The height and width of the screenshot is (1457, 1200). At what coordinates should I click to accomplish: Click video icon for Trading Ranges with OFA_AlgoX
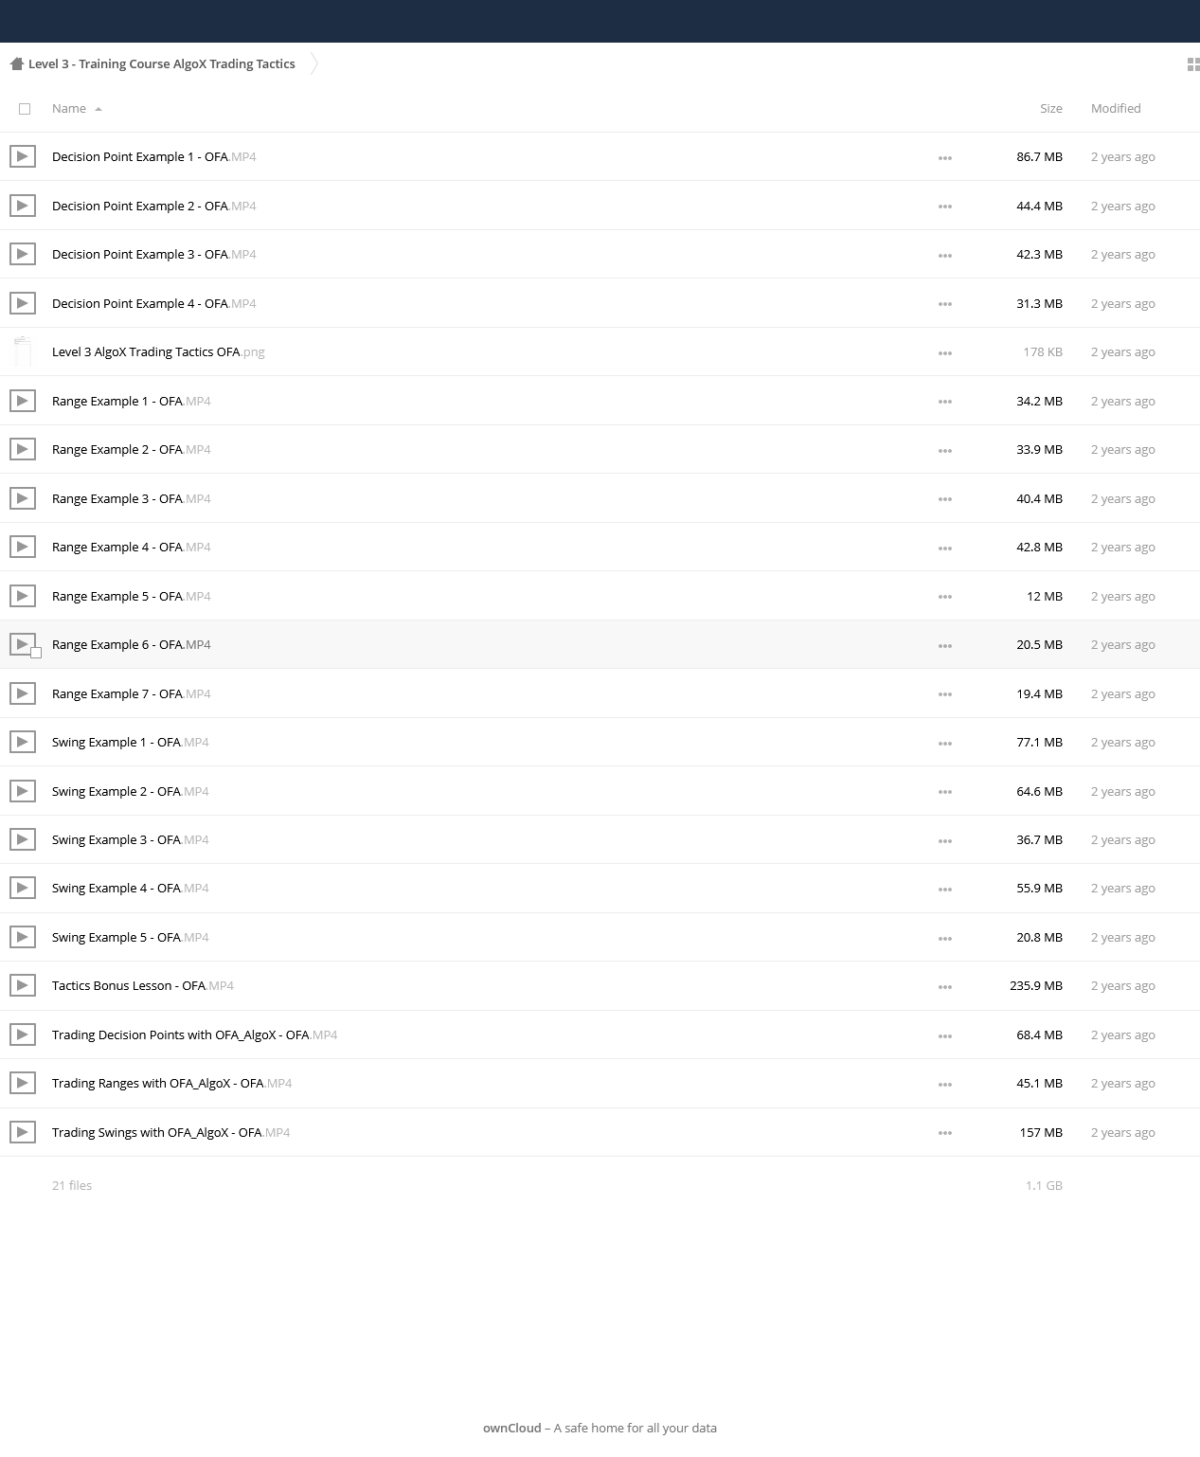(22, 1083)
